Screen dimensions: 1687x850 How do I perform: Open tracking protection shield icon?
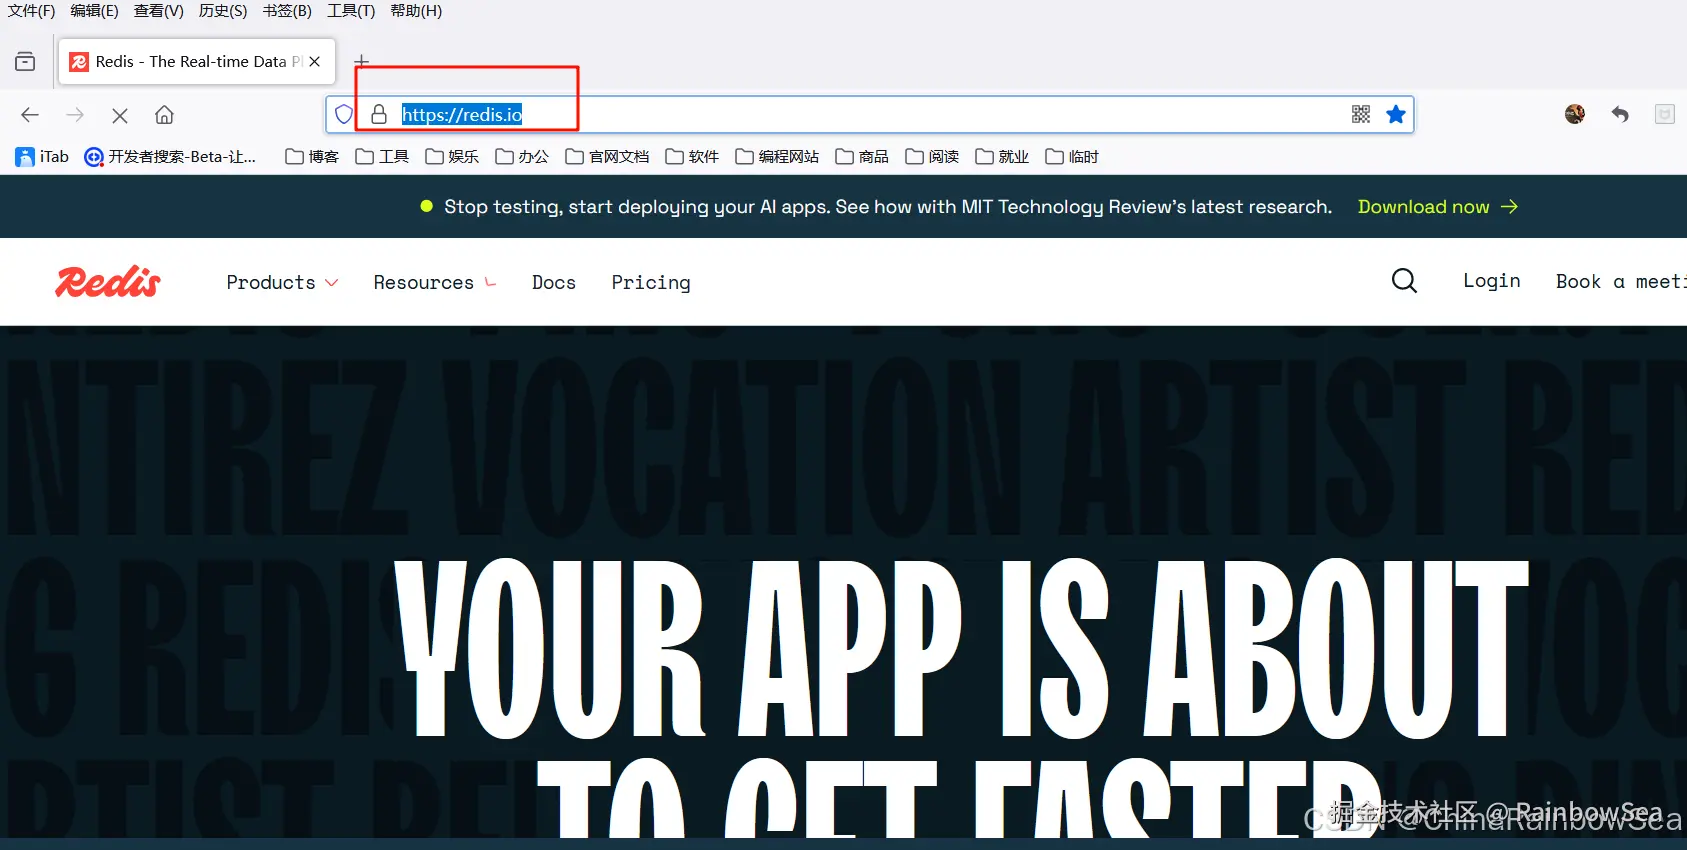pos(344,115)
